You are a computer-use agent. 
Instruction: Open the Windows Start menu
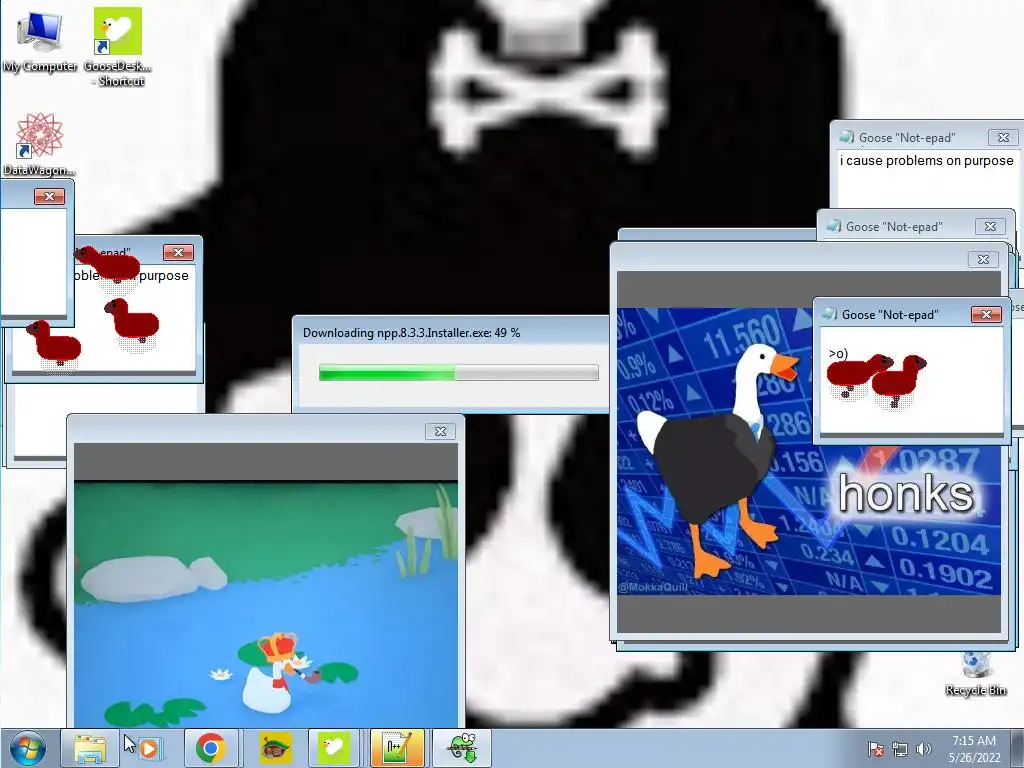click(28, 748)
